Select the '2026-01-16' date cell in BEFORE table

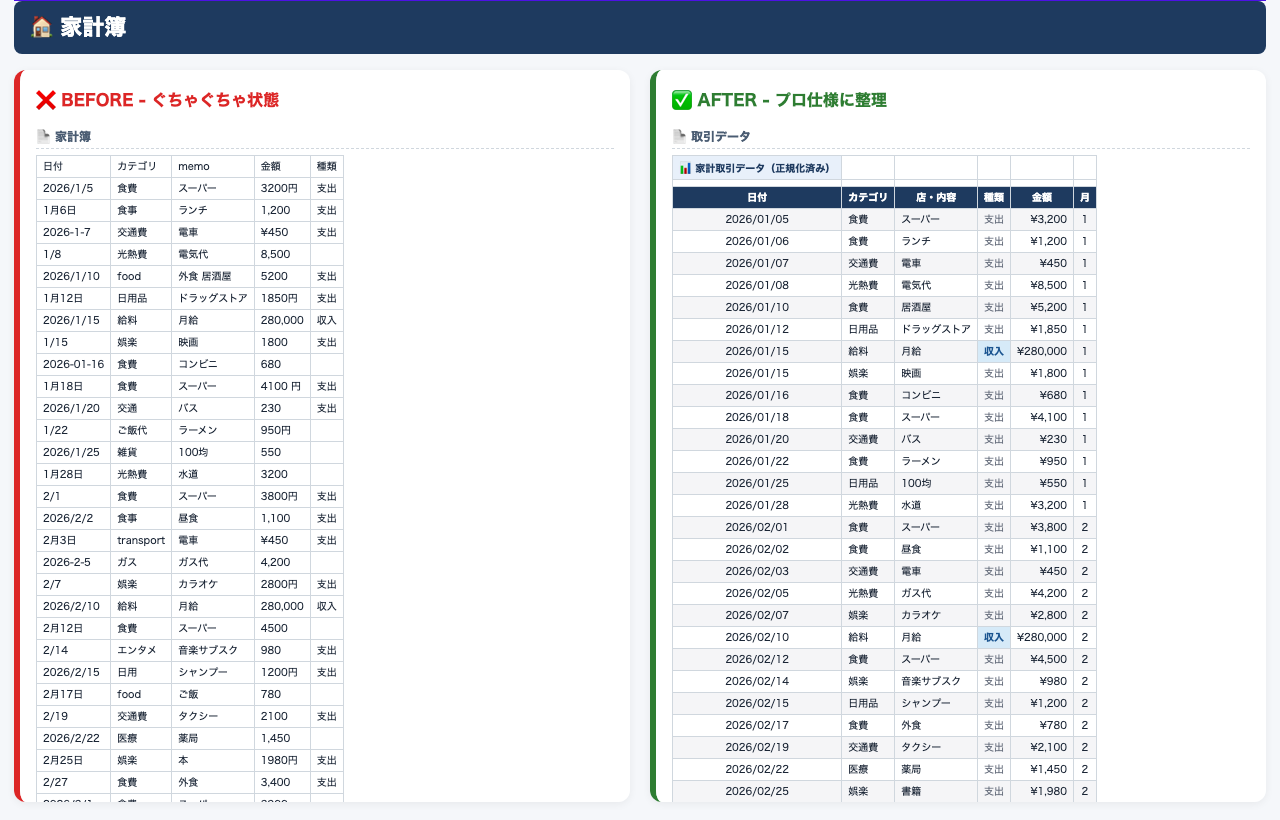(x=74, y=364)
